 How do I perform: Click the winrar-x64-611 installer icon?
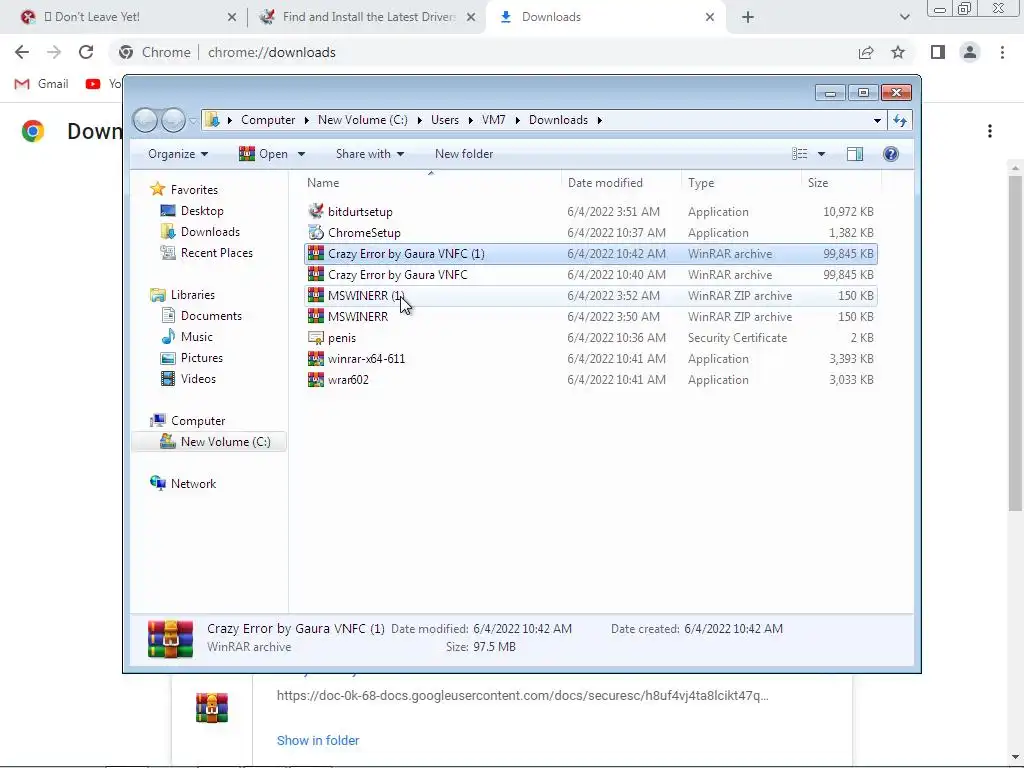click(316, 359)
